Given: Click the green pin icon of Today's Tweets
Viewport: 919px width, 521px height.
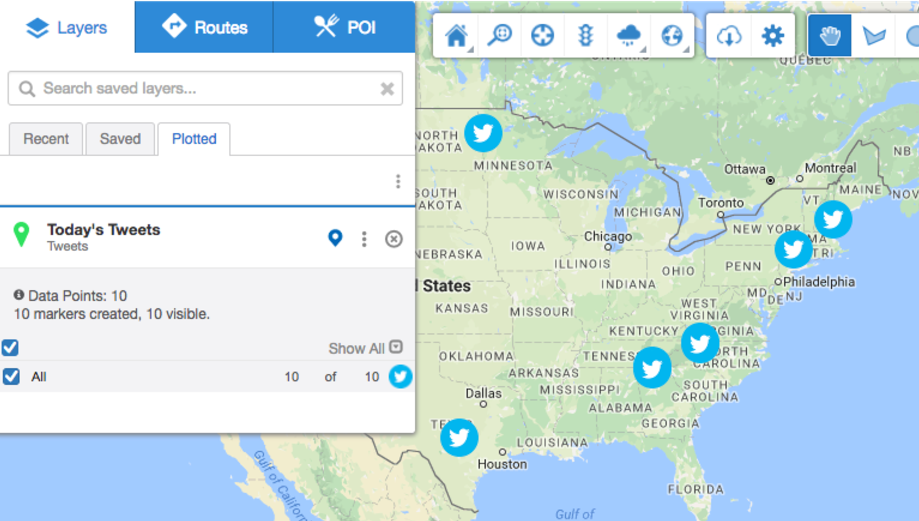Looking at the screenshot, I should pos(22,234).
